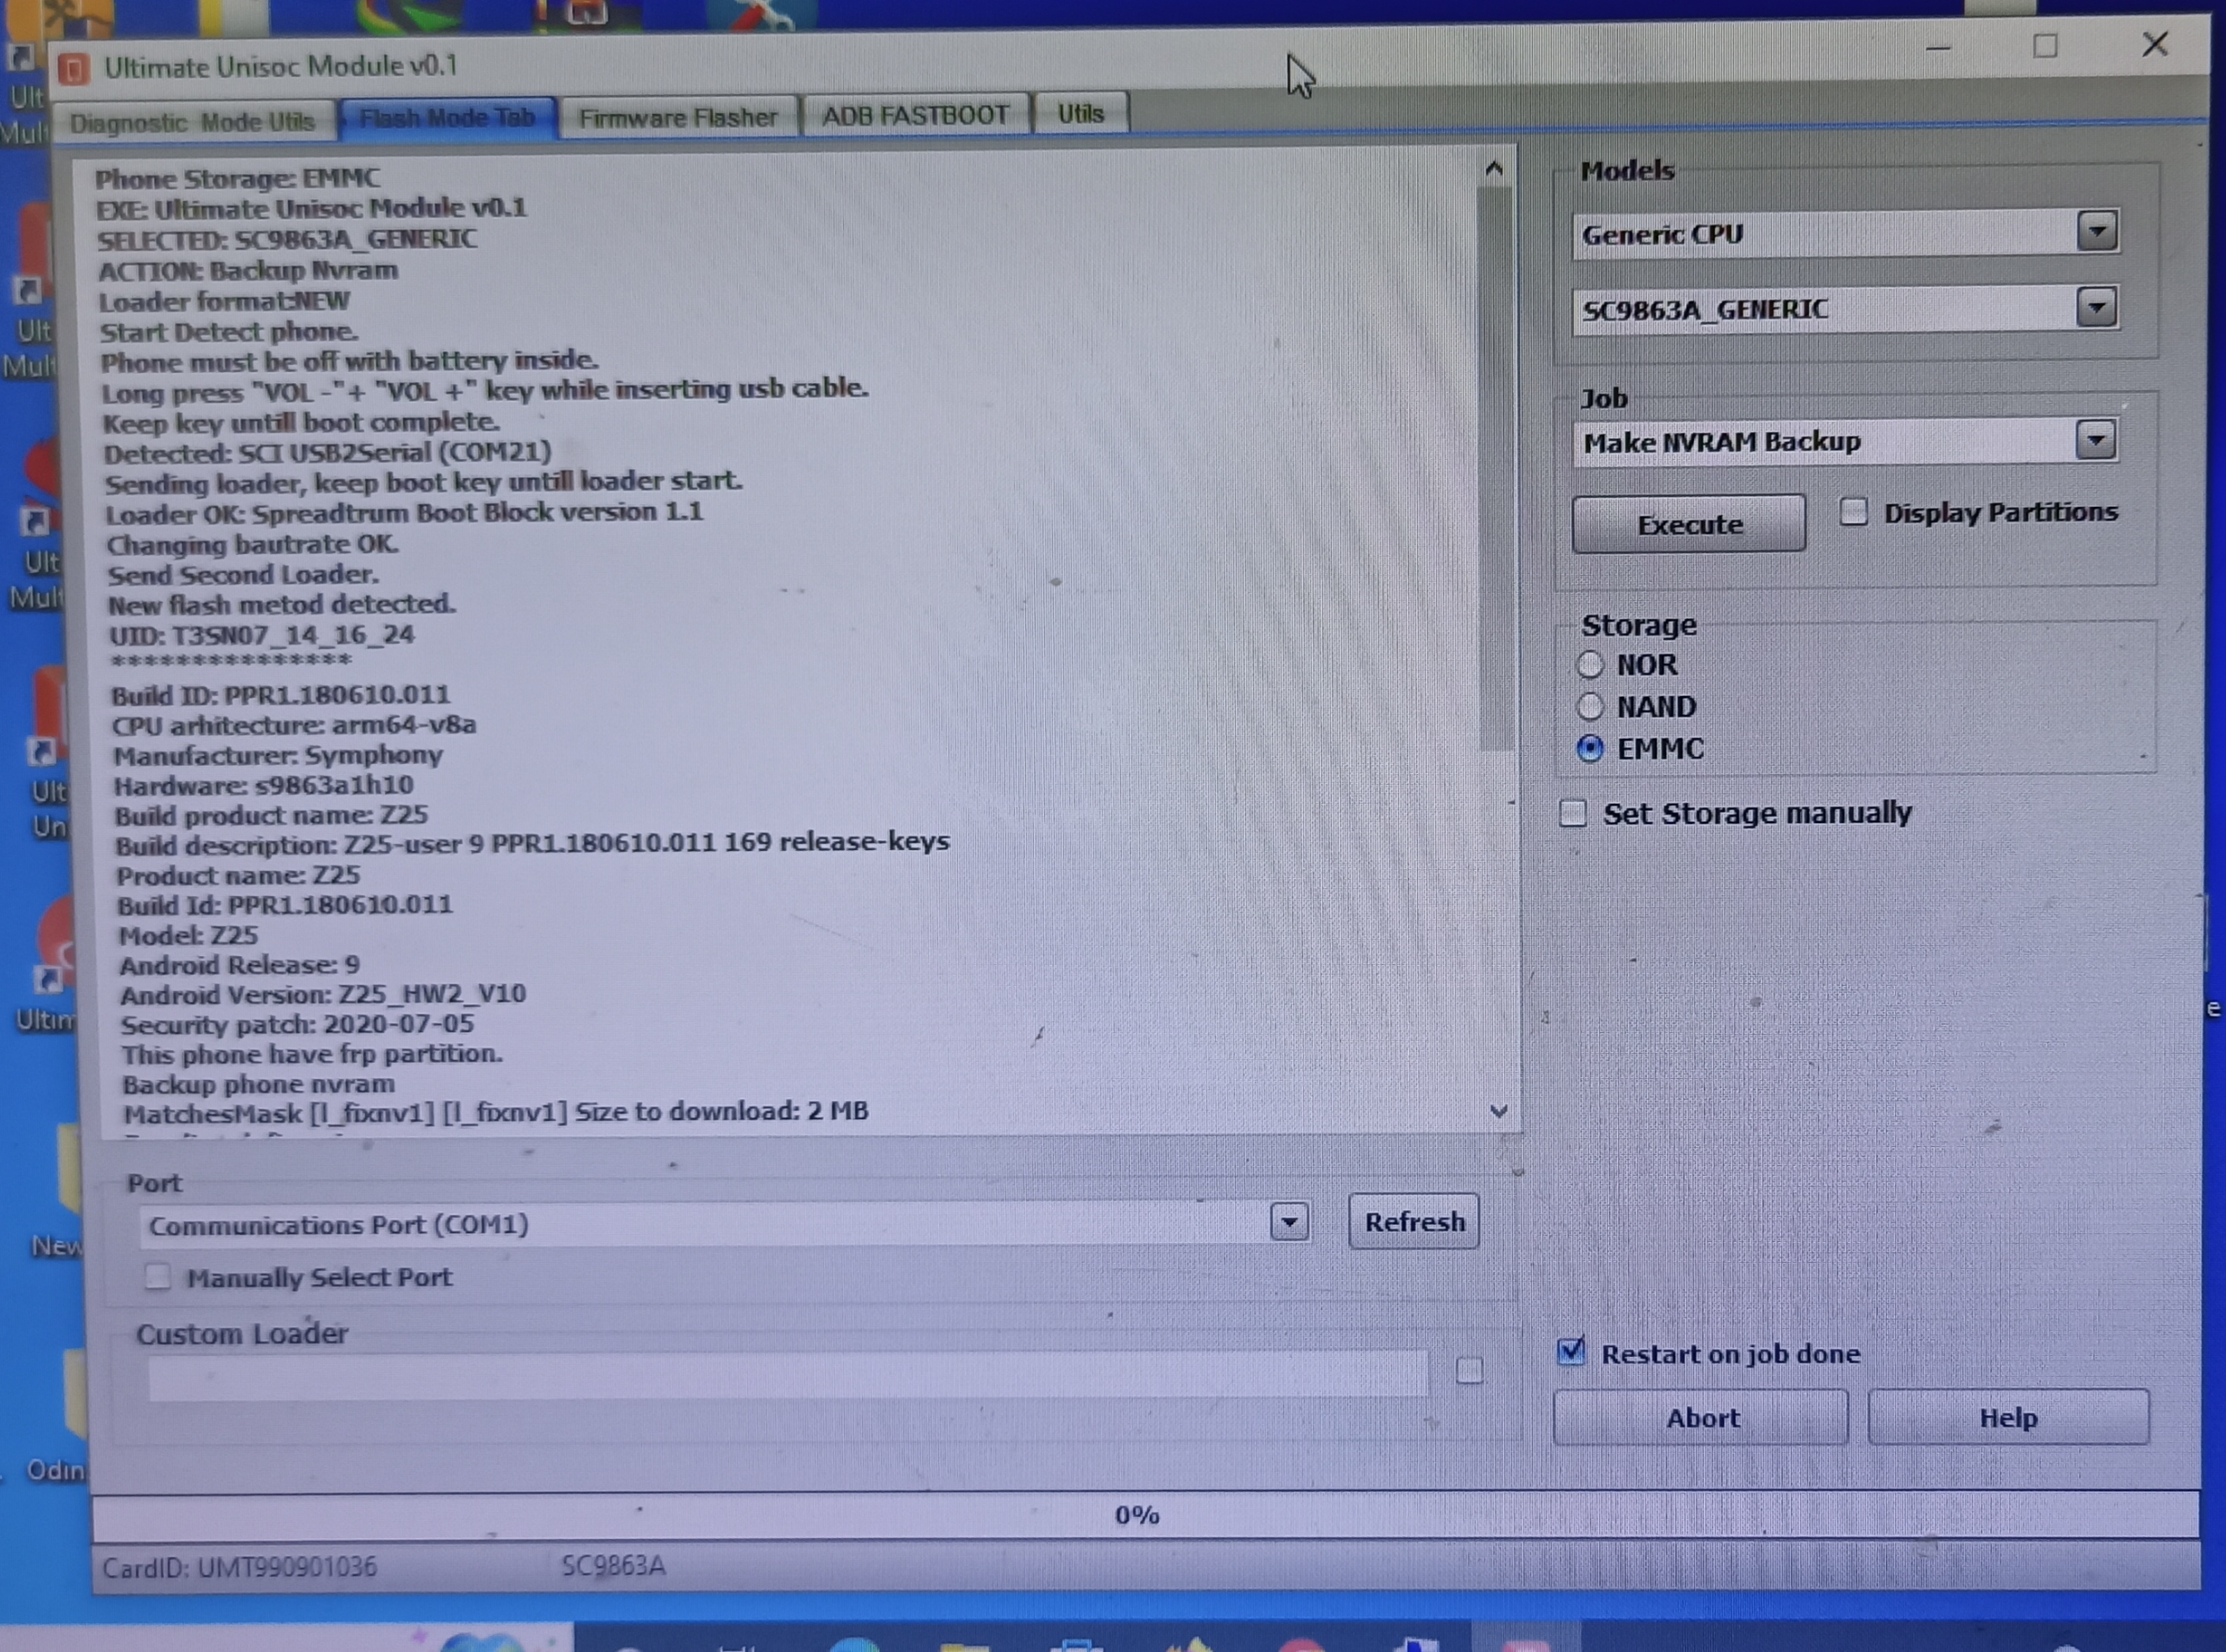2226x1652 pixels.
Task: Open the Generic CPU models dropdown
Action: [x=2097, y=232]
